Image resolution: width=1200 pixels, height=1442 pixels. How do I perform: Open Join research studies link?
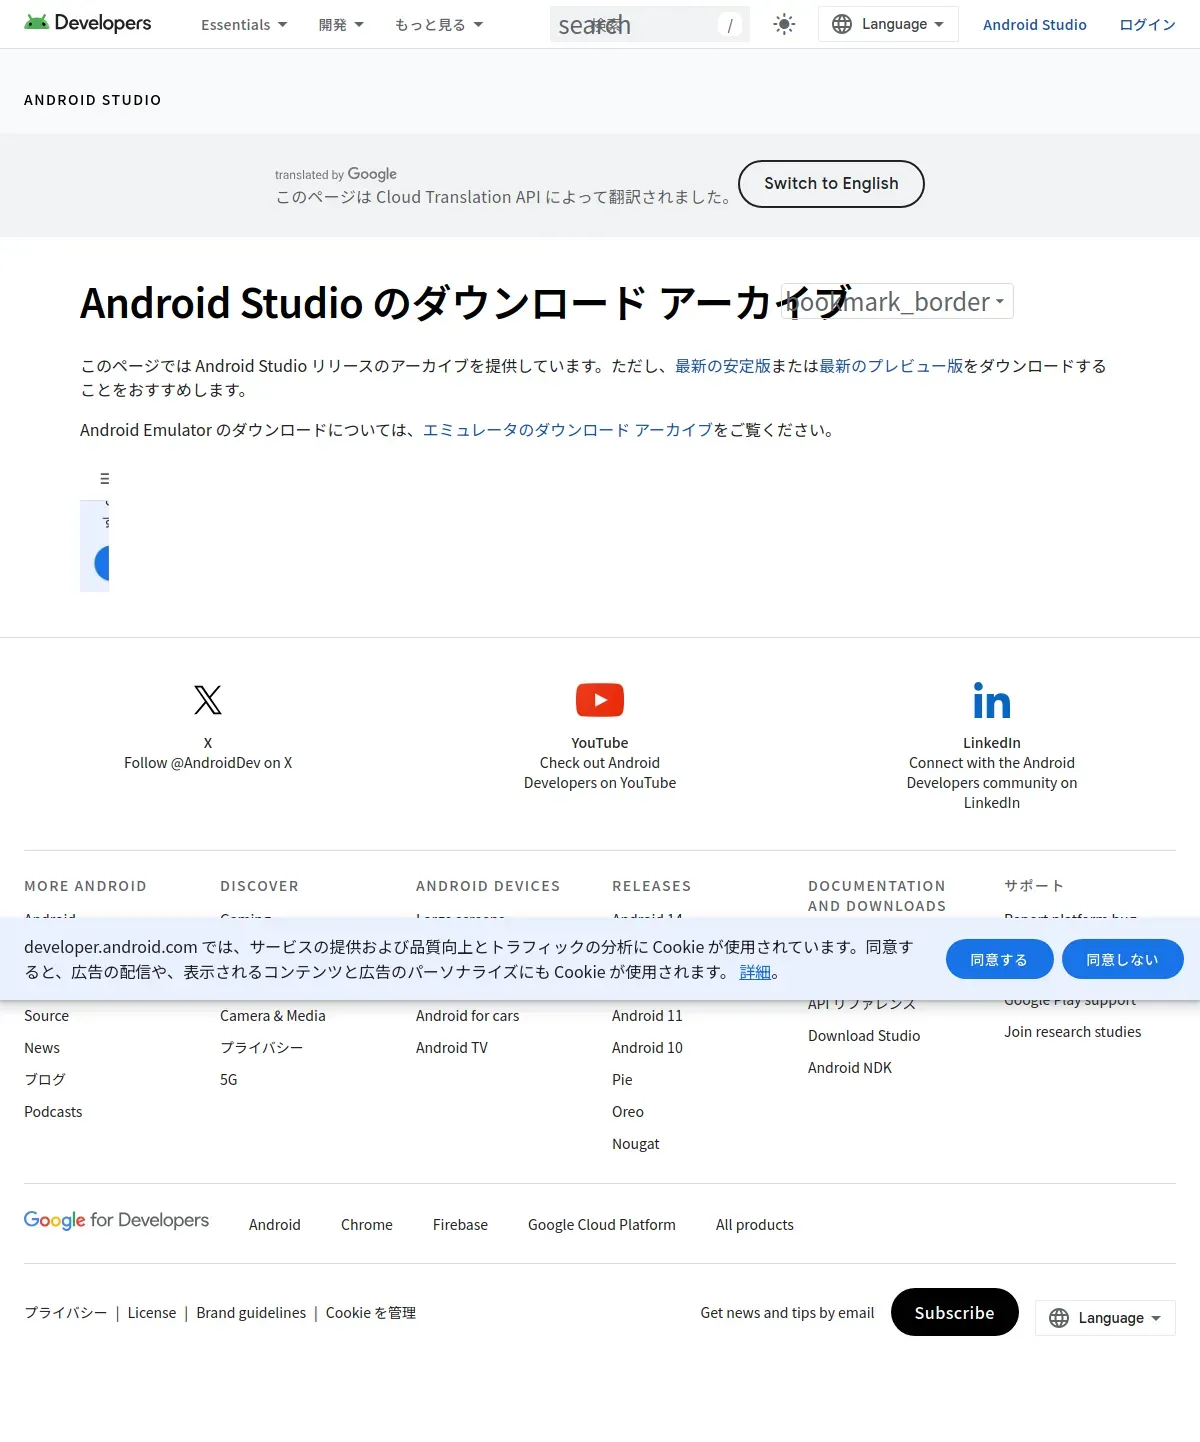click(x=1073, y=1032)
